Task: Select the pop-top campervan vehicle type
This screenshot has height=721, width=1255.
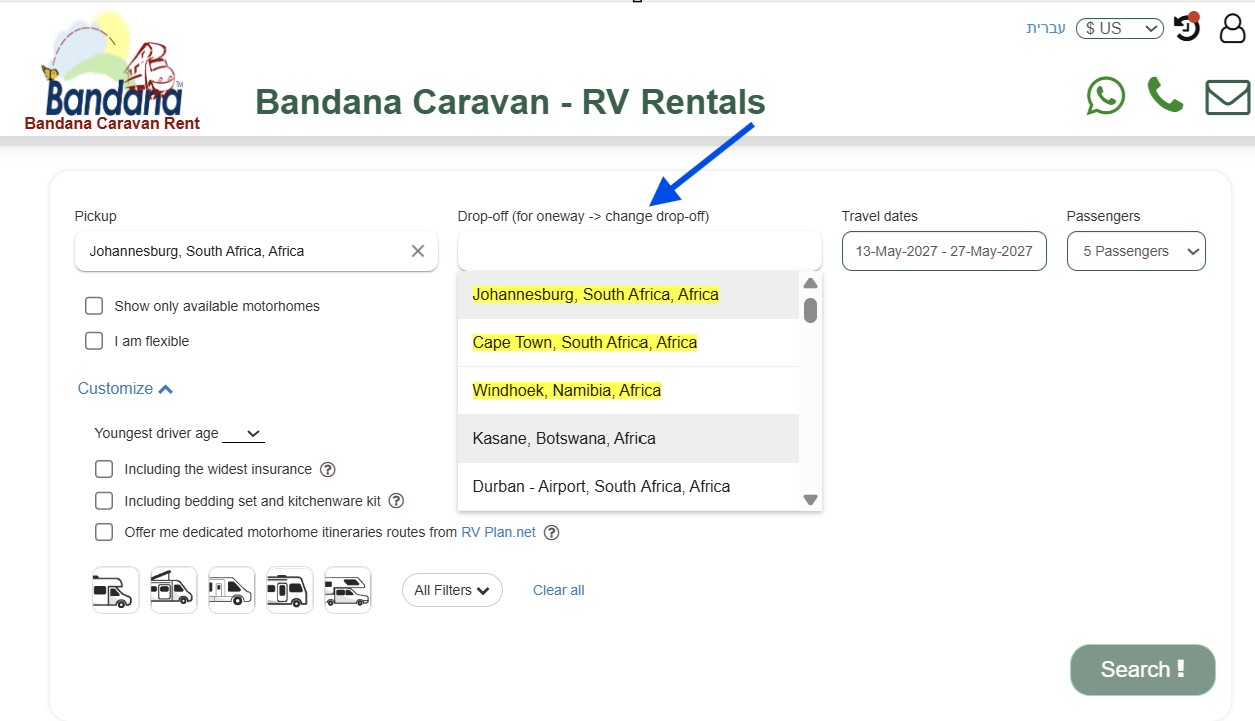Action: tap(174, 590)
